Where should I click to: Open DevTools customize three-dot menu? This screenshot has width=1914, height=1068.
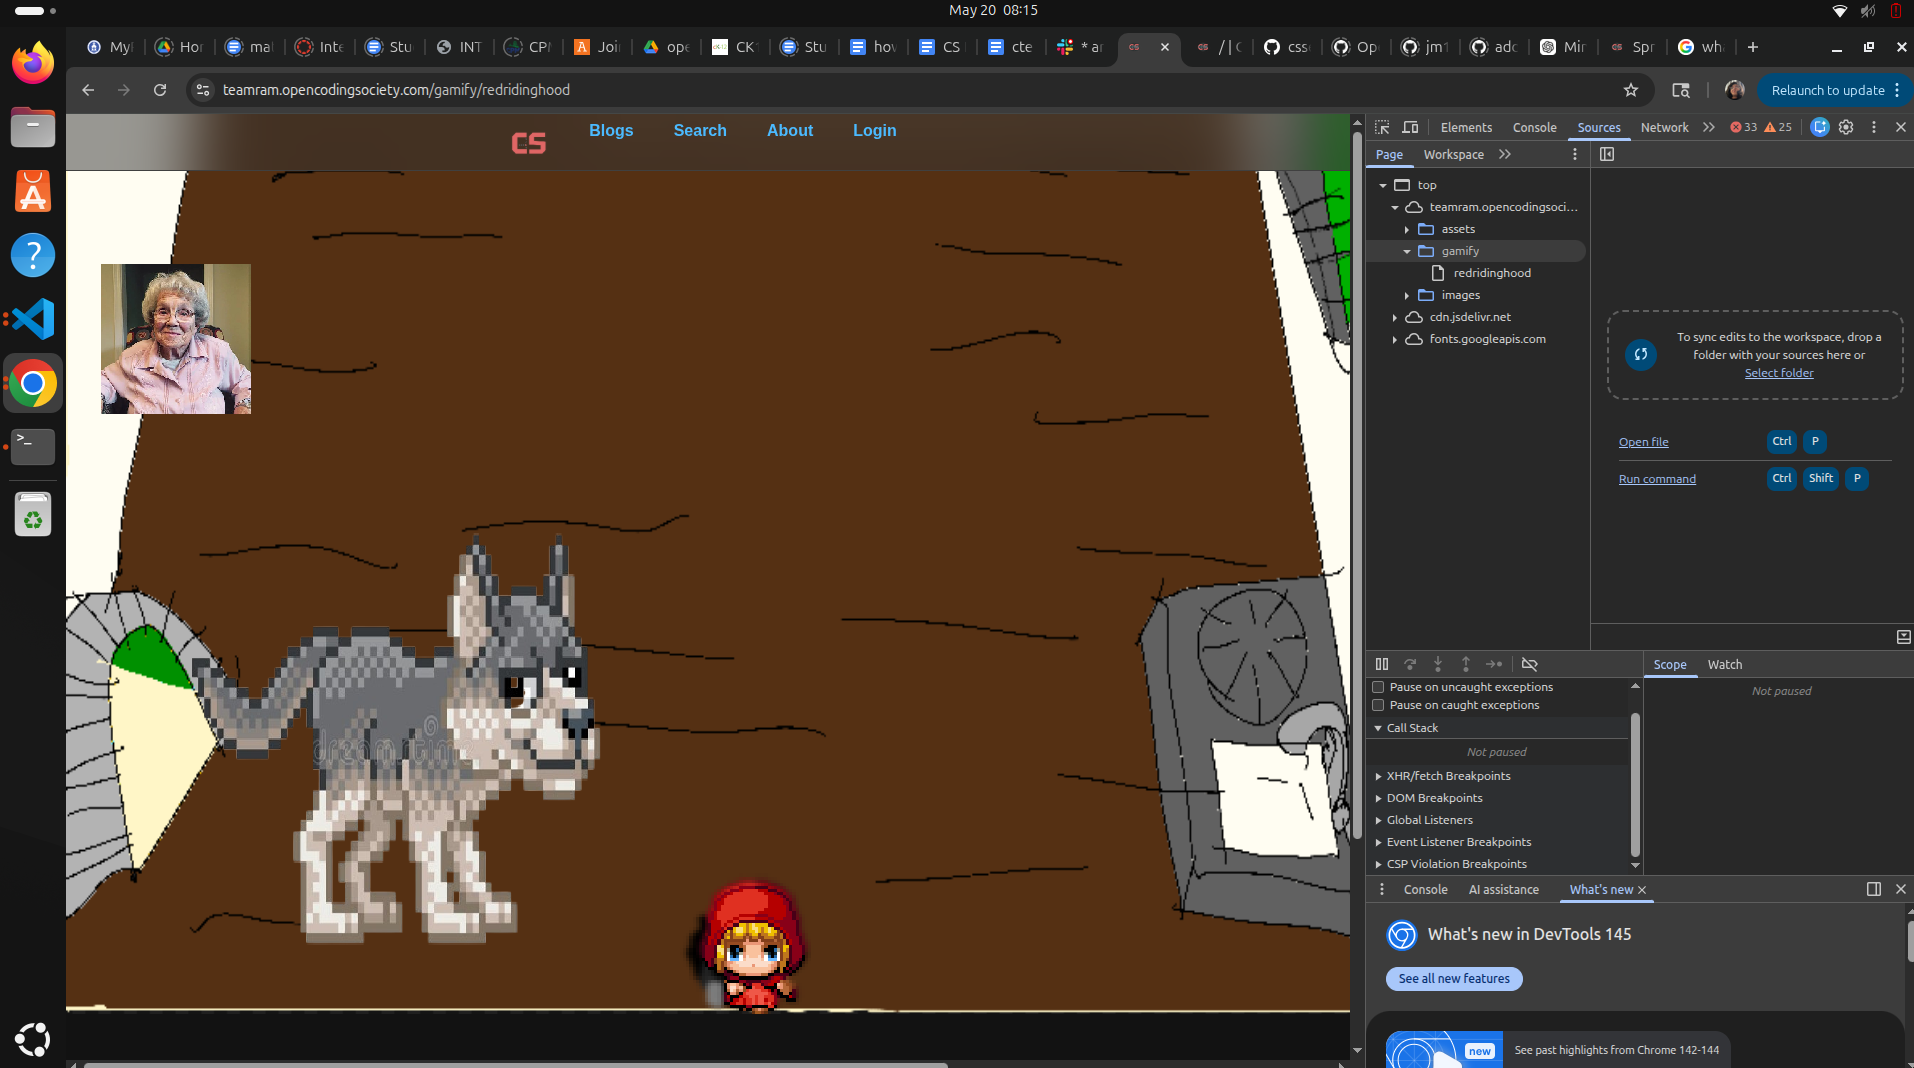click(x=1874, y=127)
